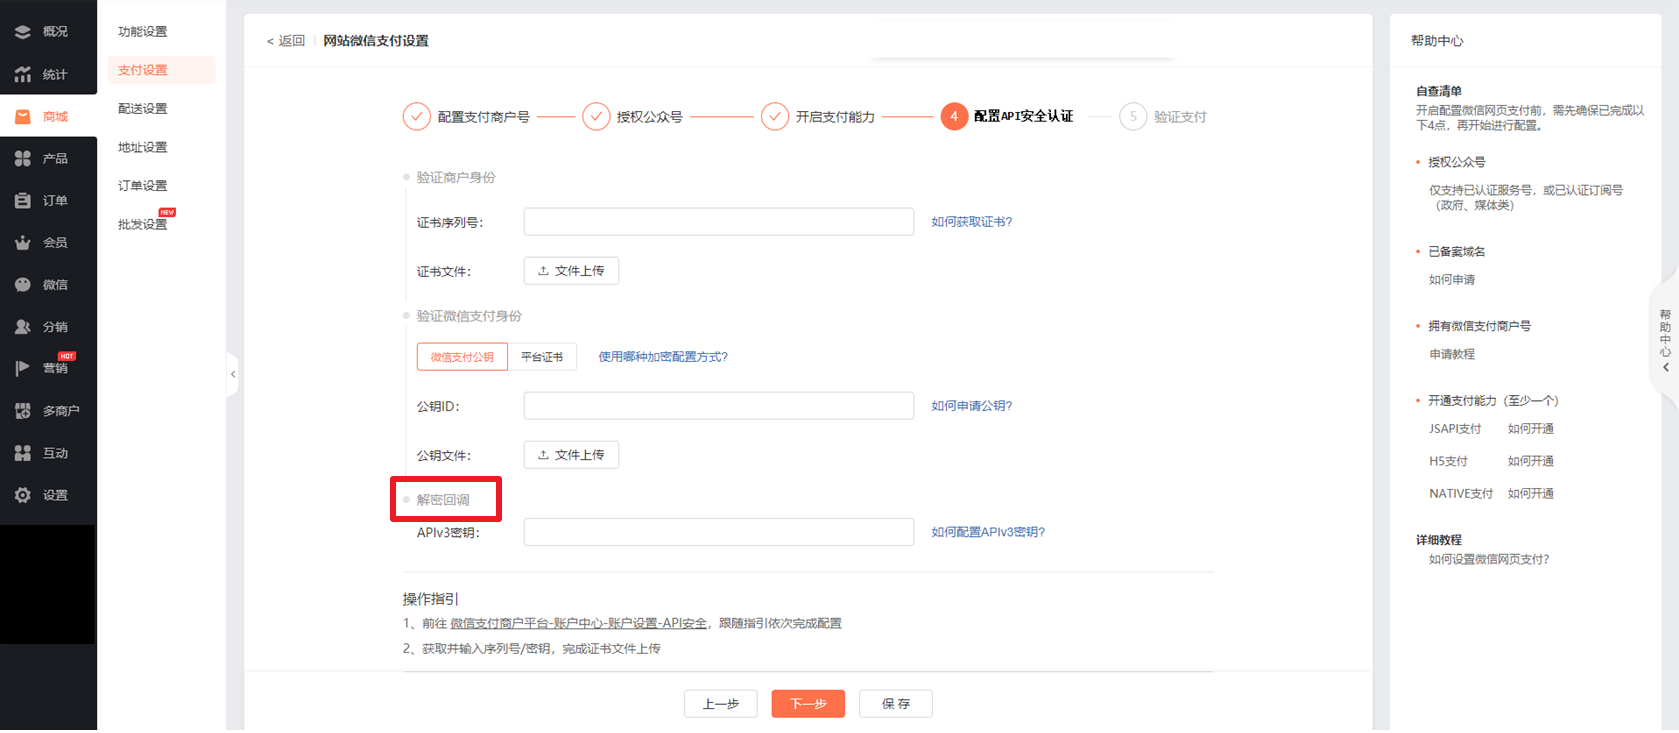Click the 证书序列号 input field
Viewport: 1679px width, 733px height.
click(x=718, y=222)
